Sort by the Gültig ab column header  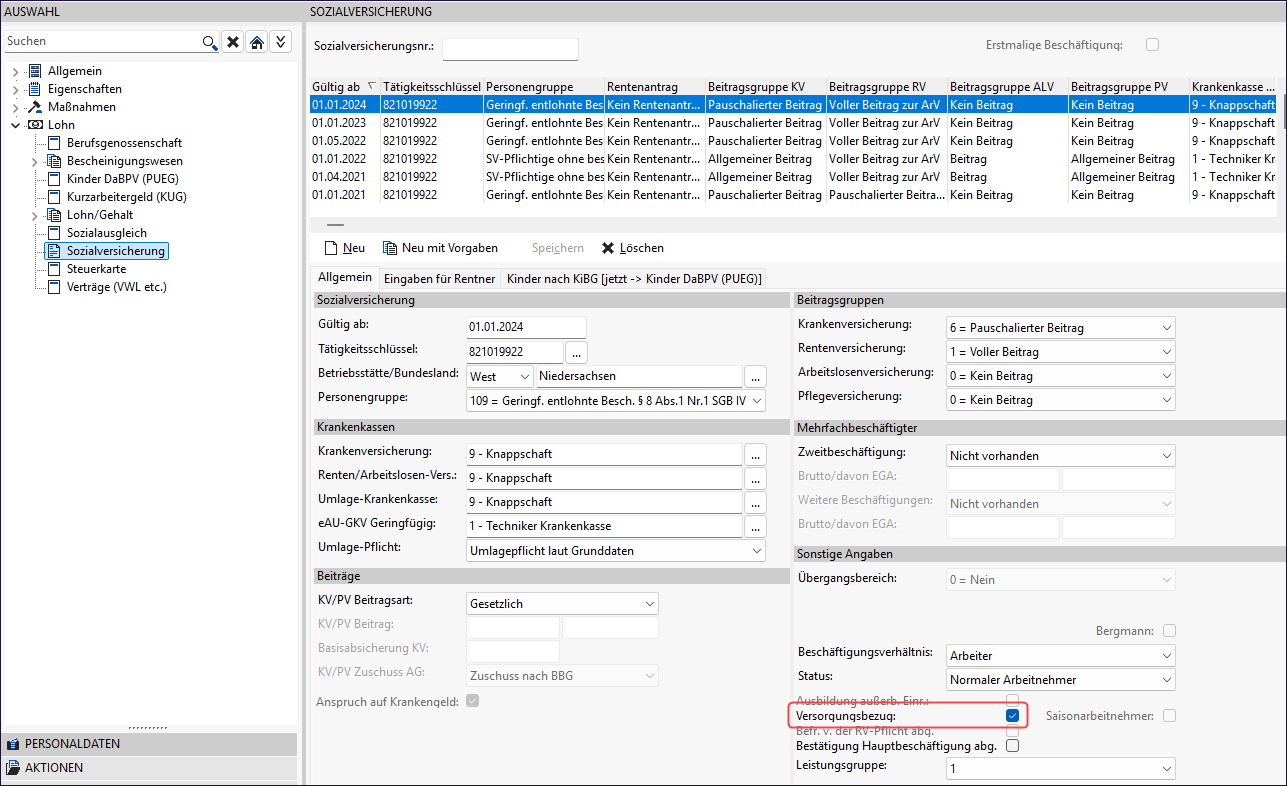(x=344, y=87)
